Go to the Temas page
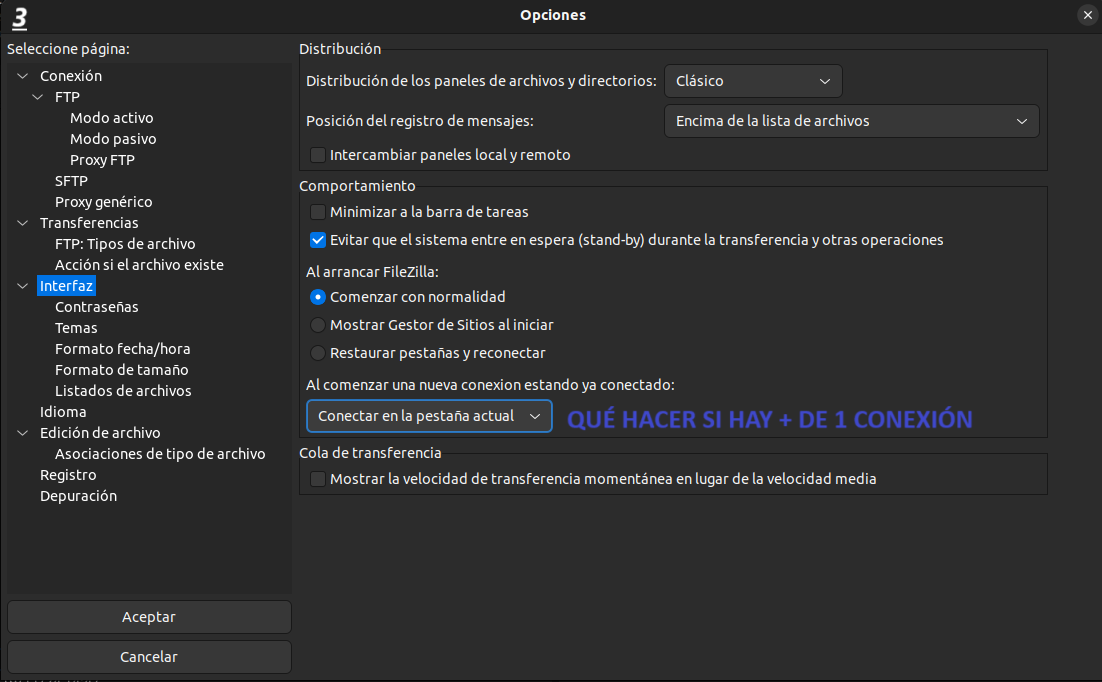1102x682 pixels. [76, 328]
